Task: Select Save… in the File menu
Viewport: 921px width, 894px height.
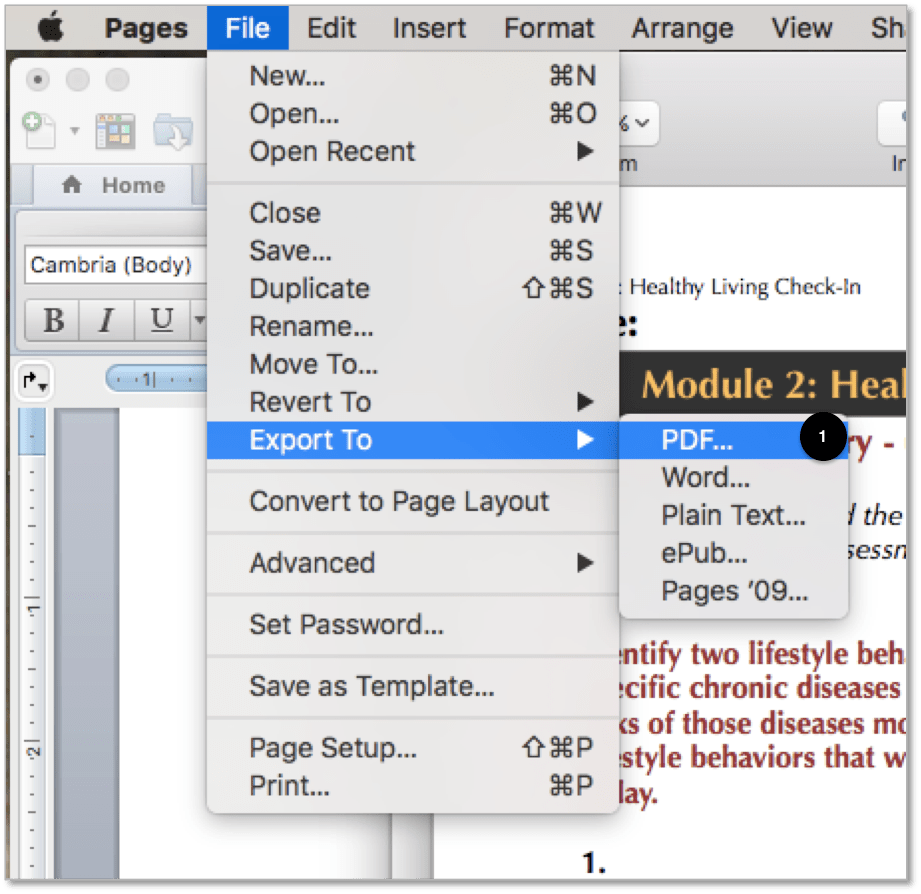Action: click(413, 251)
